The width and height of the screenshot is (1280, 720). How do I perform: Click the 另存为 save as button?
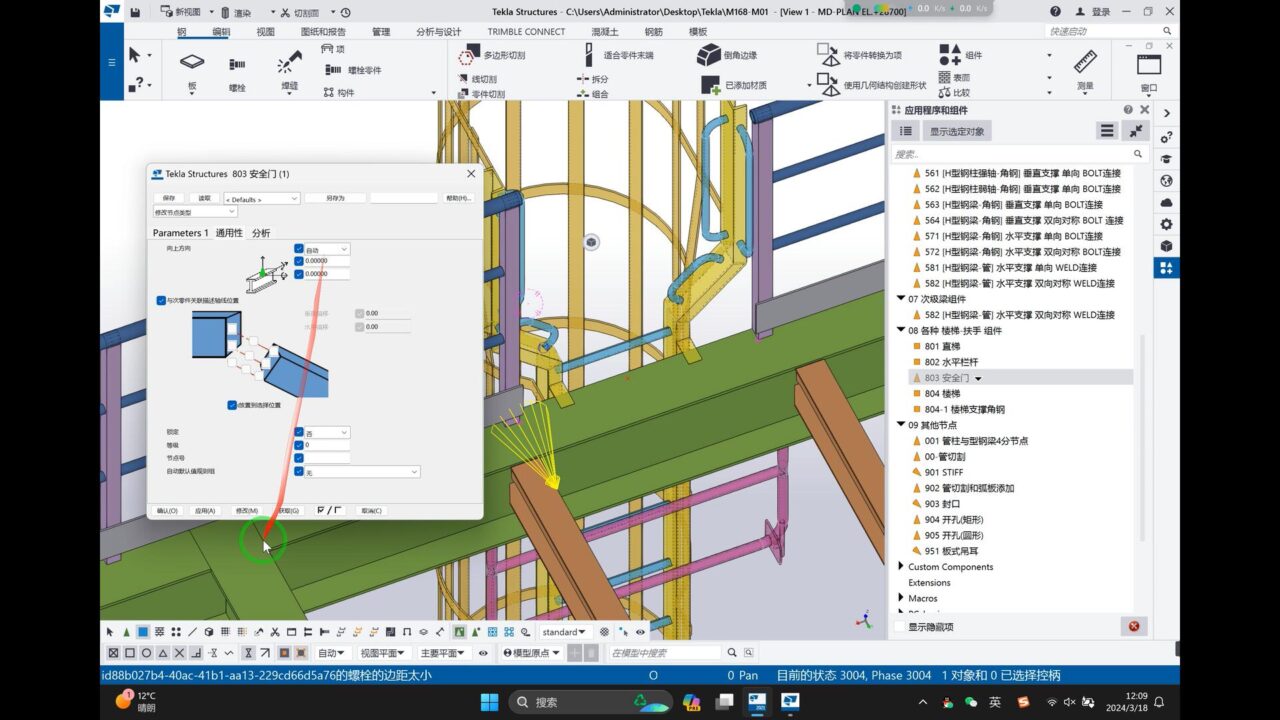click(x=335, y=198)
